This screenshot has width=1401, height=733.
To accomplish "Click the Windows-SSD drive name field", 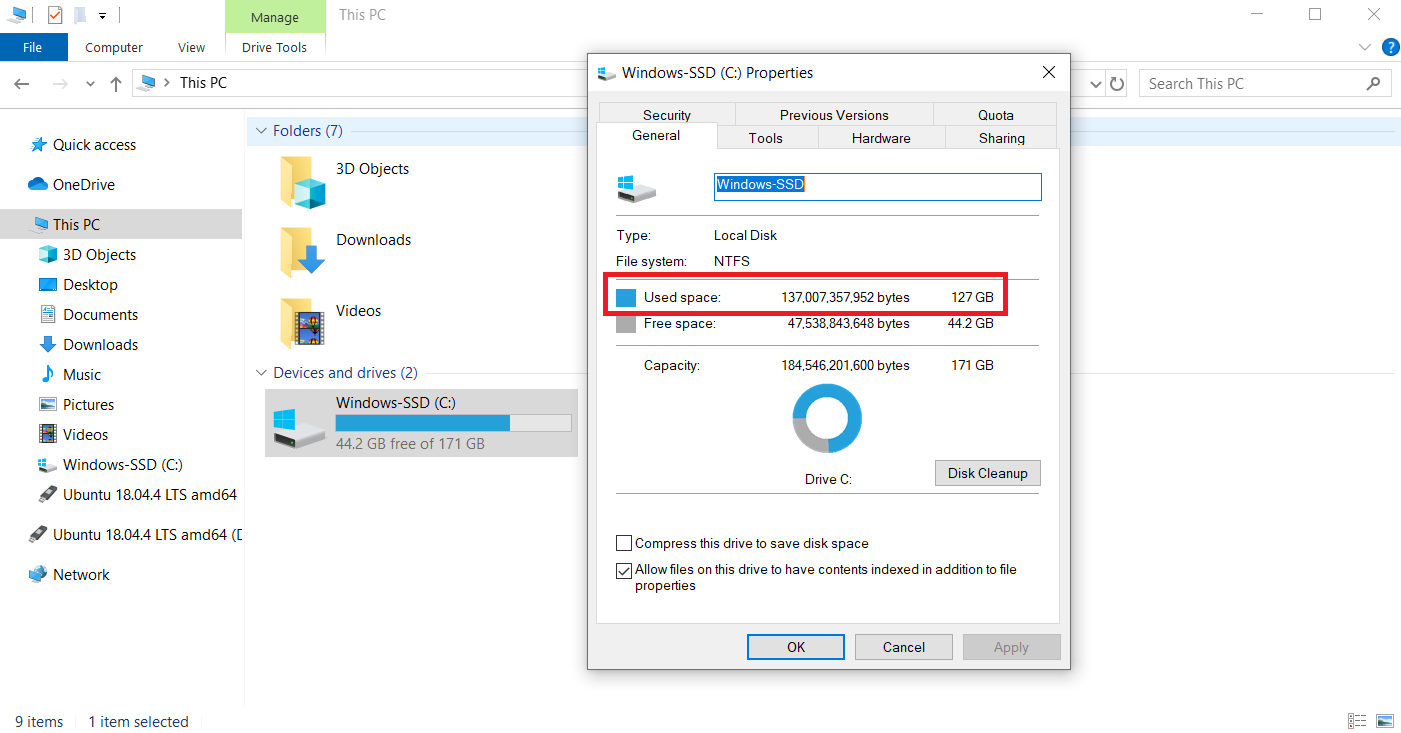I will [x=878, y=186].
